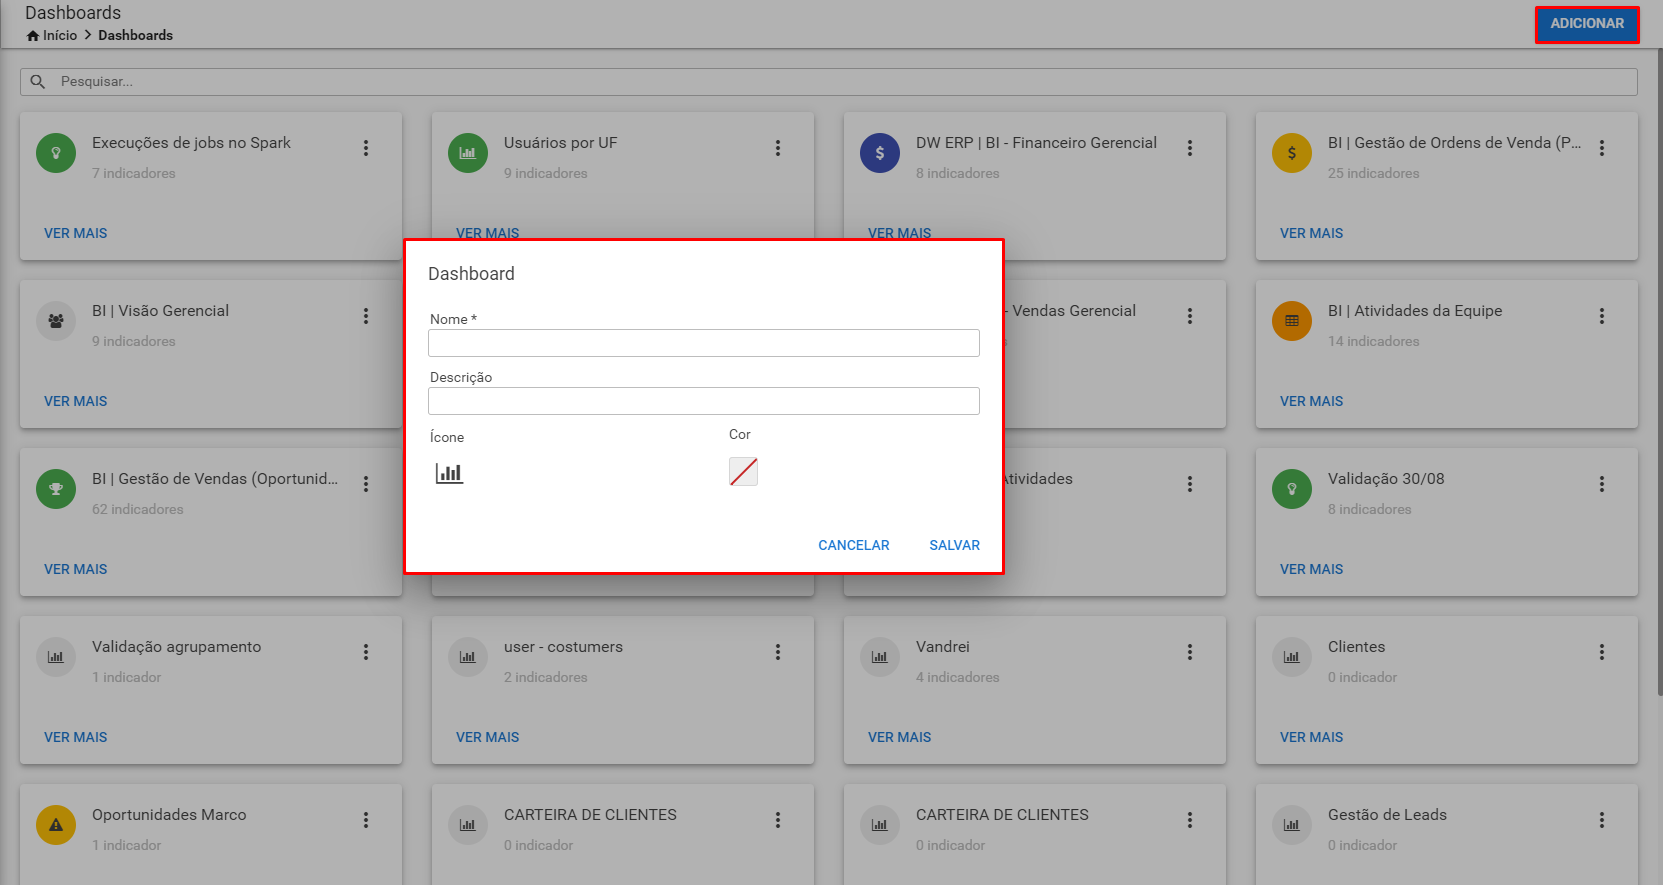Open the three-dot menu for Validação agrupamento

tap(366, 652)
